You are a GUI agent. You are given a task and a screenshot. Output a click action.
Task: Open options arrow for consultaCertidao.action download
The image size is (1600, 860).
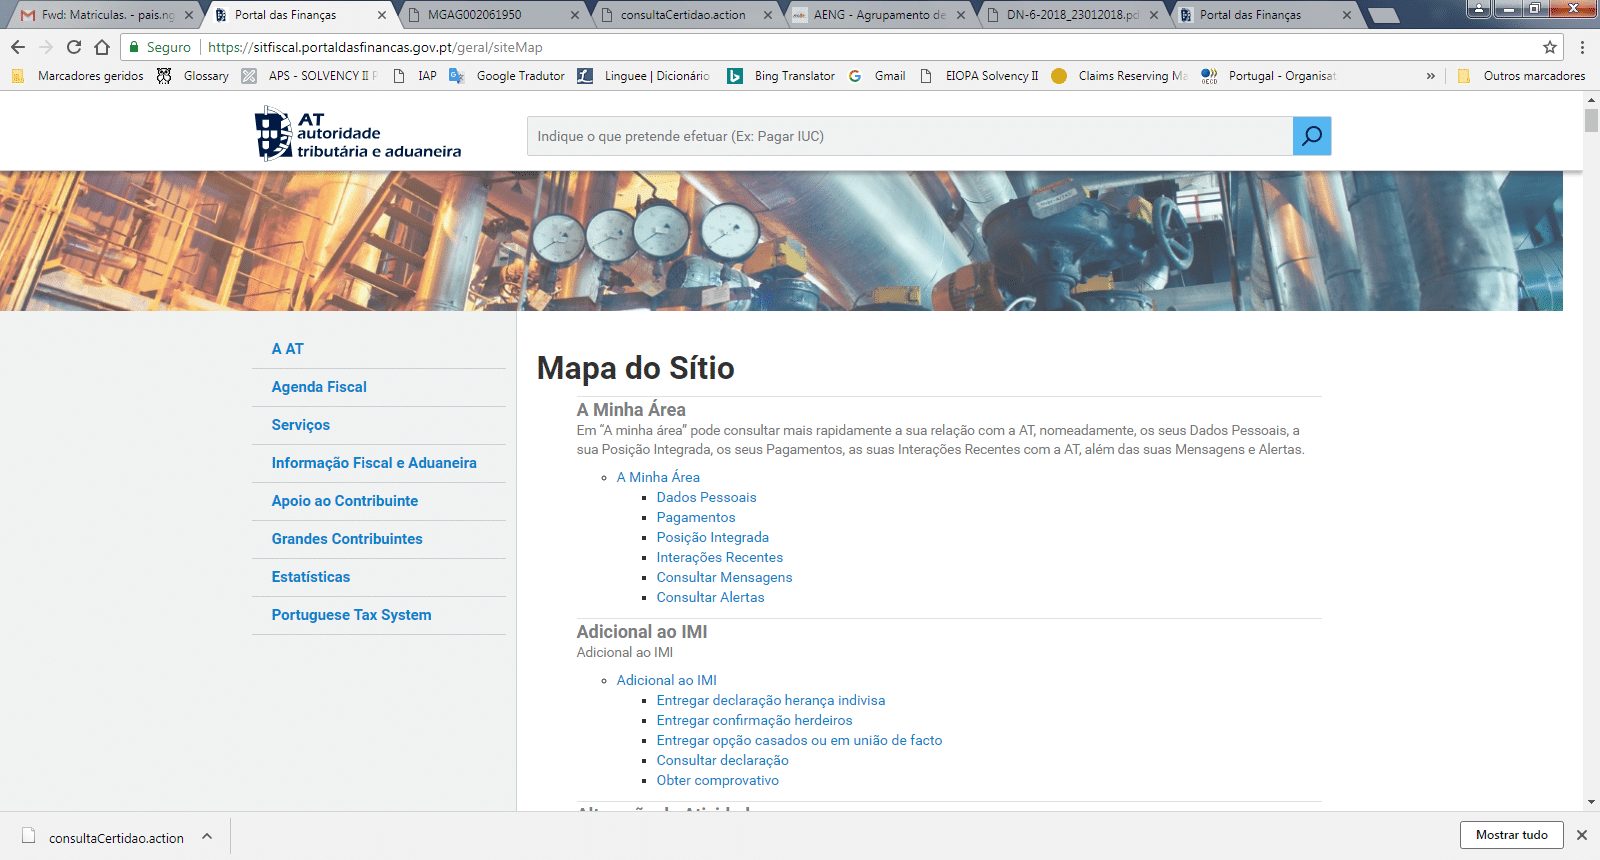coord(207,837)
